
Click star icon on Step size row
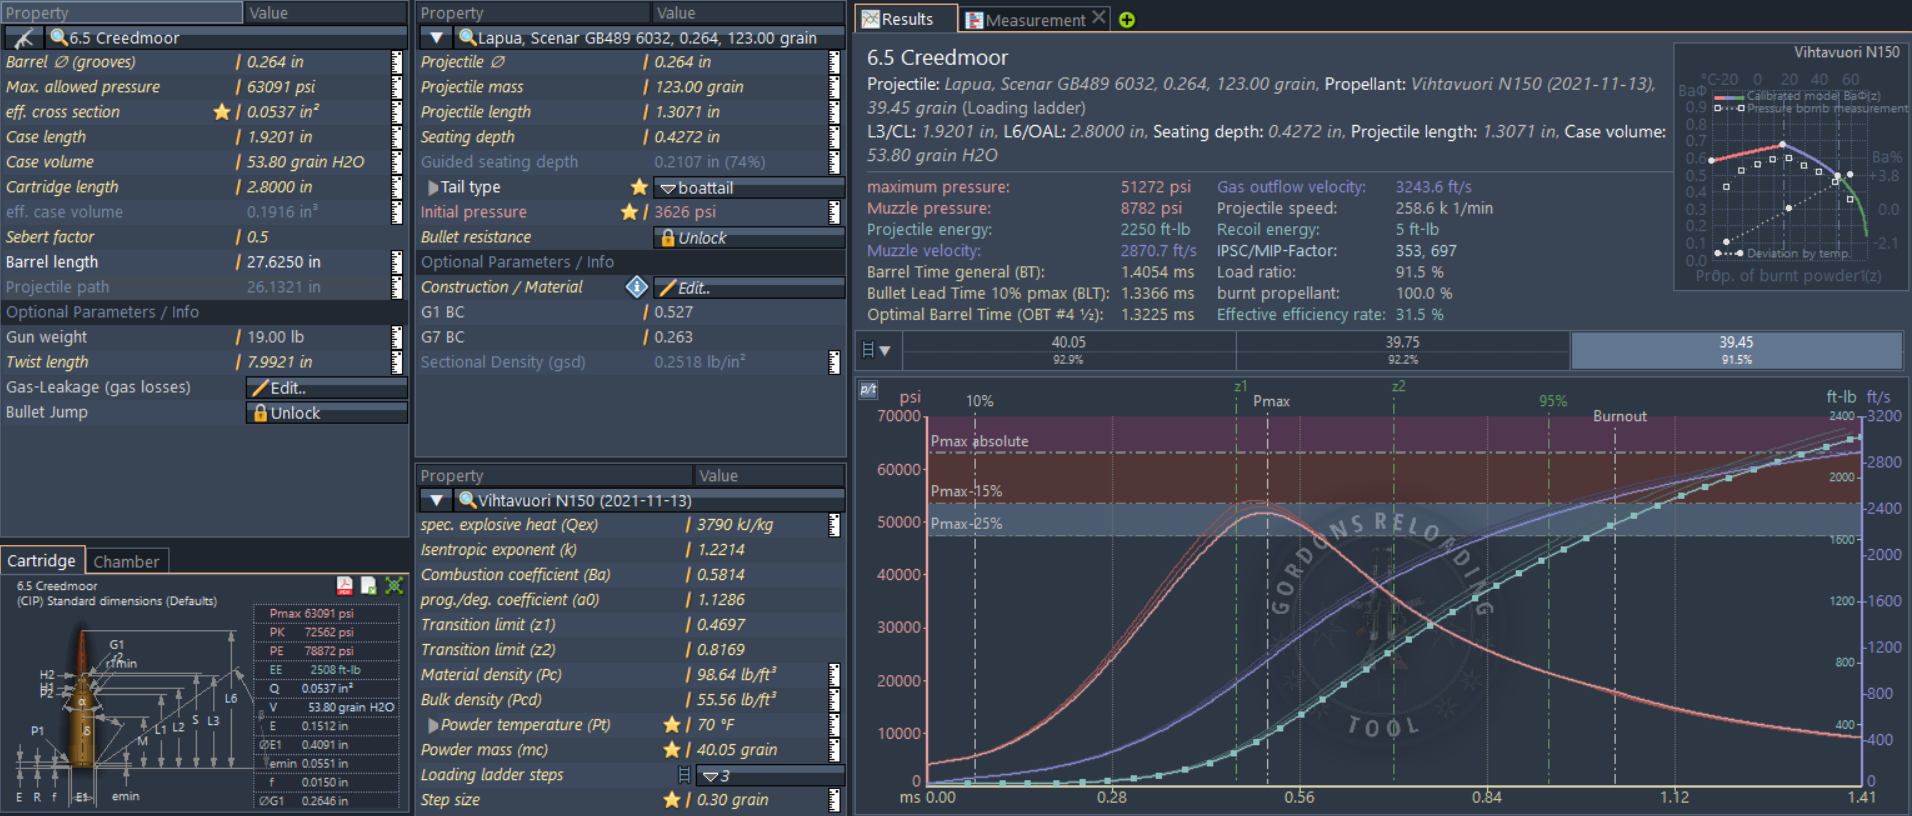click(x=672, y=800)
